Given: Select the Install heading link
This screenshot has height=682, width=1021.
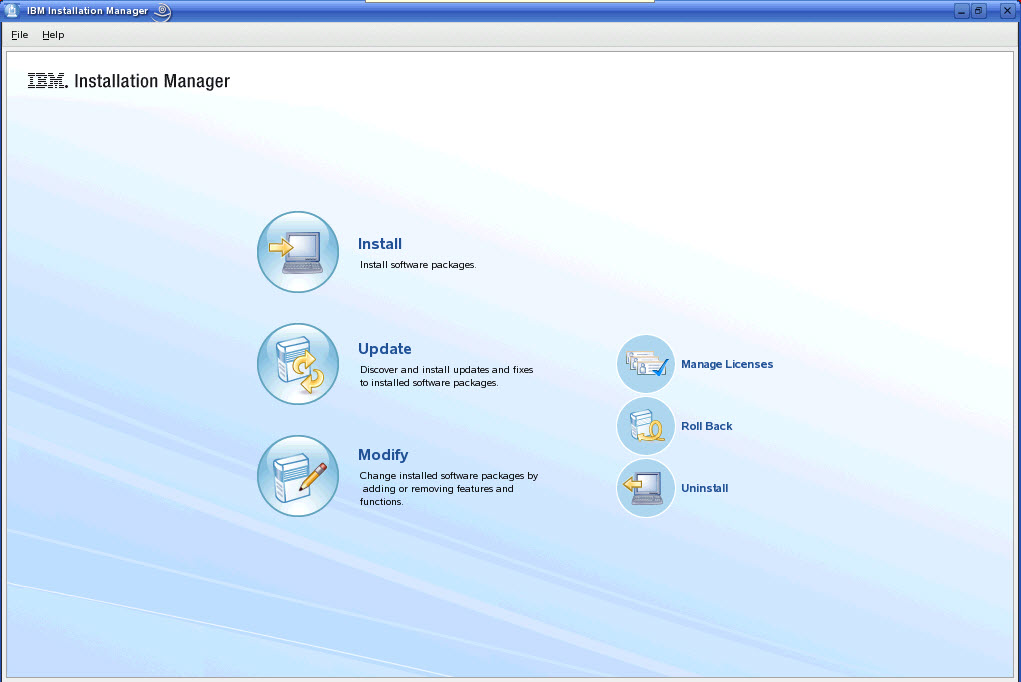Looking at the screenshot, I should (x=380, y=244).
